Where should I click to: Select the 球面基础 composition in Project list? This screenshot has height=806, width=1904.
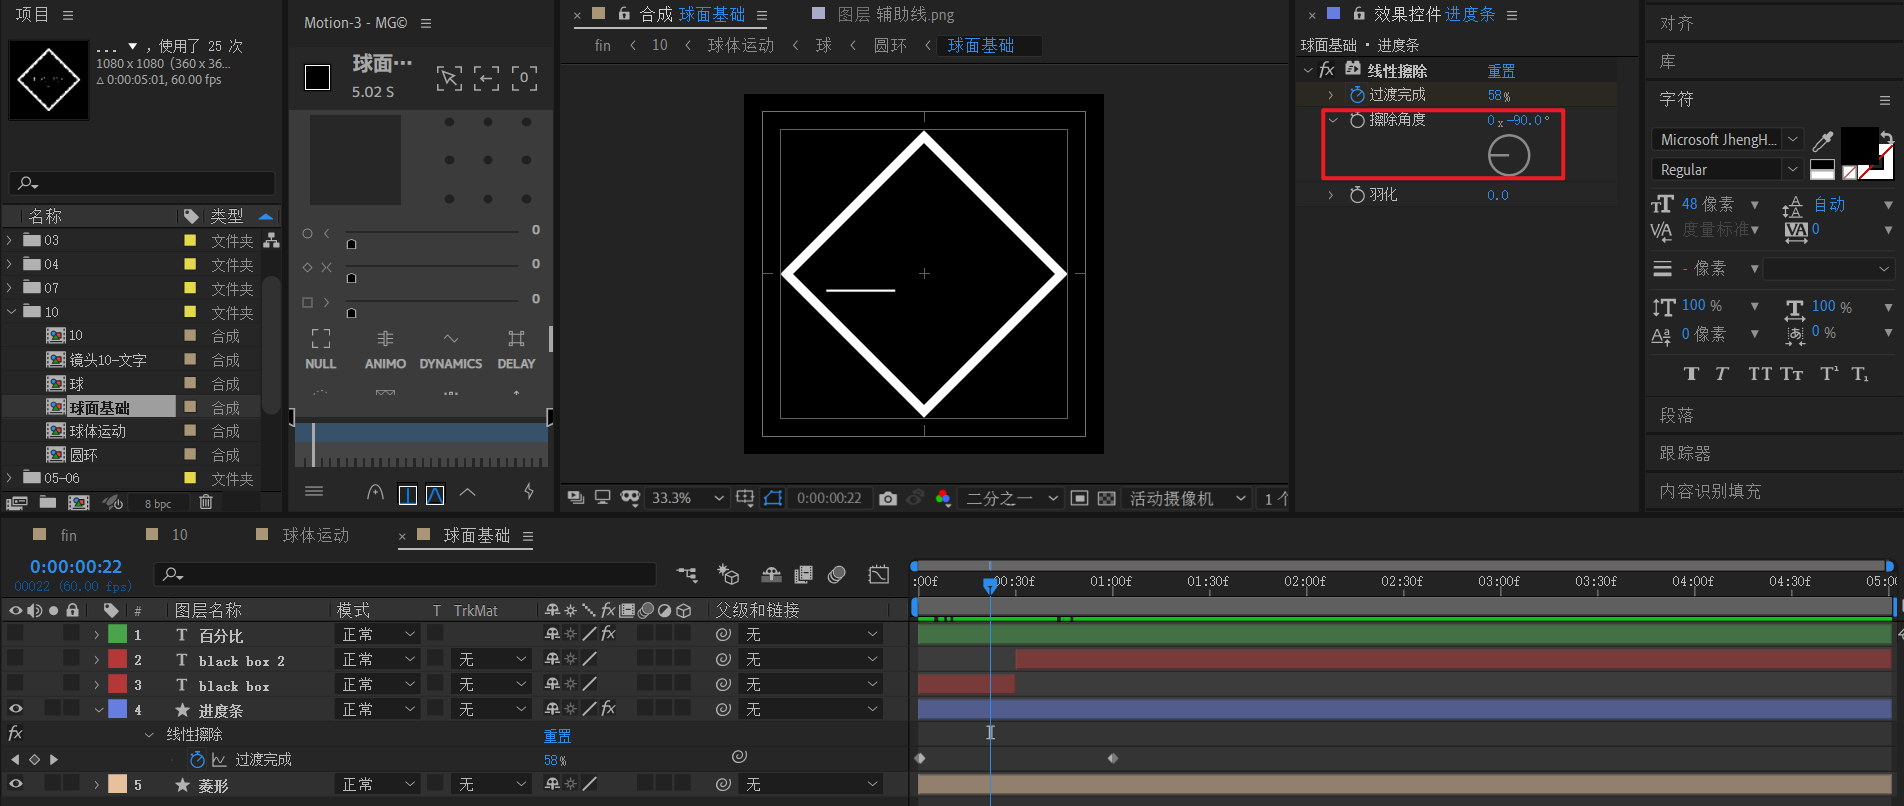pyautogui.click(x=99, y=407)
